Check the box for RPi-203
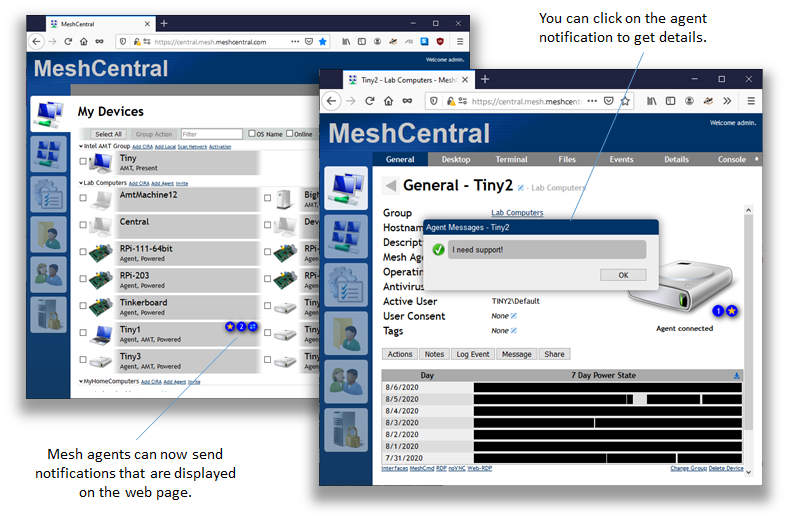Screen dimensions: 787x520 coord(83,279)
